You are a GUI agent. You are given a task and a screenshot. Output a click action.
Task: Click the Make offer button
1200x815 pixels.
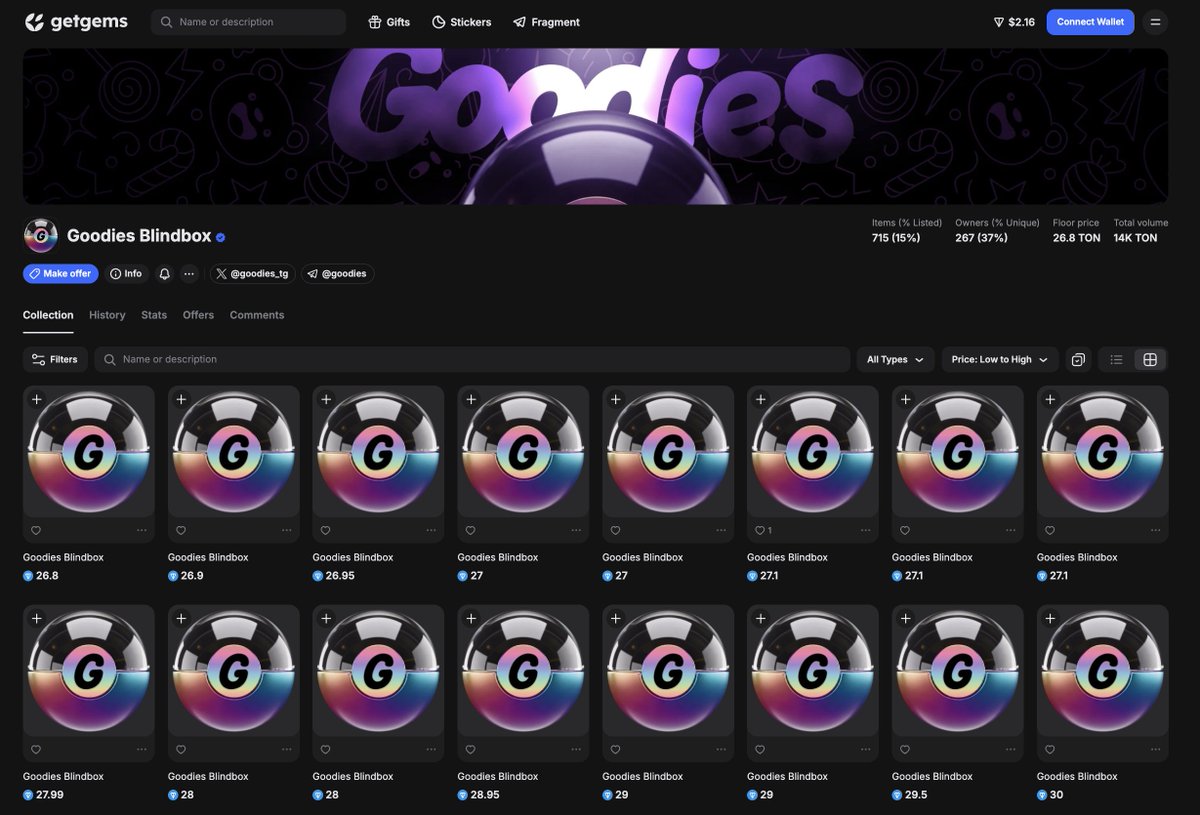click(x=60, y=273)
